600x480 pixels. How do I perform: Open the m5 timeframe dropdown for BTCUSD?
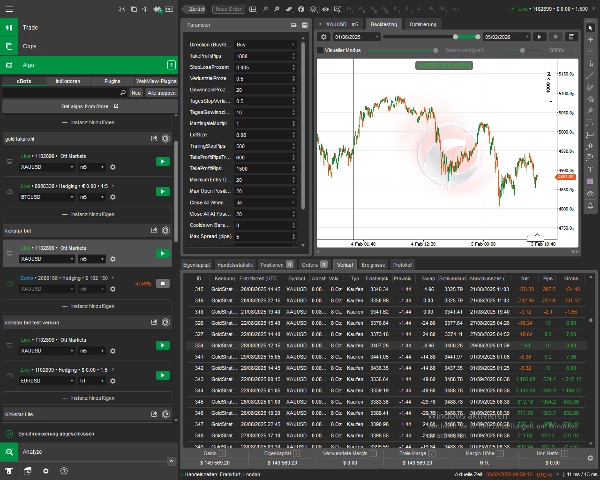(x=92, y=197)
